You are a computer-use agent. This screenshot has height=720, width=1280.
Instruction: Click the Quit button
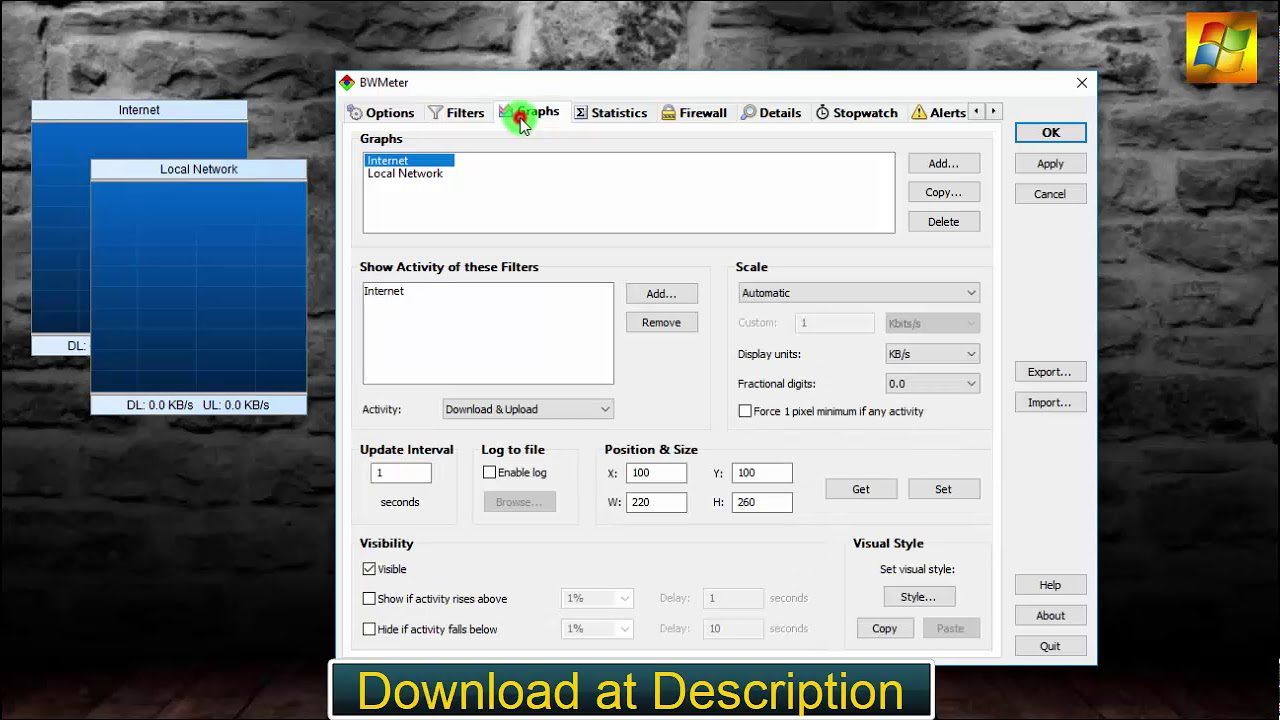point(1050,646)
